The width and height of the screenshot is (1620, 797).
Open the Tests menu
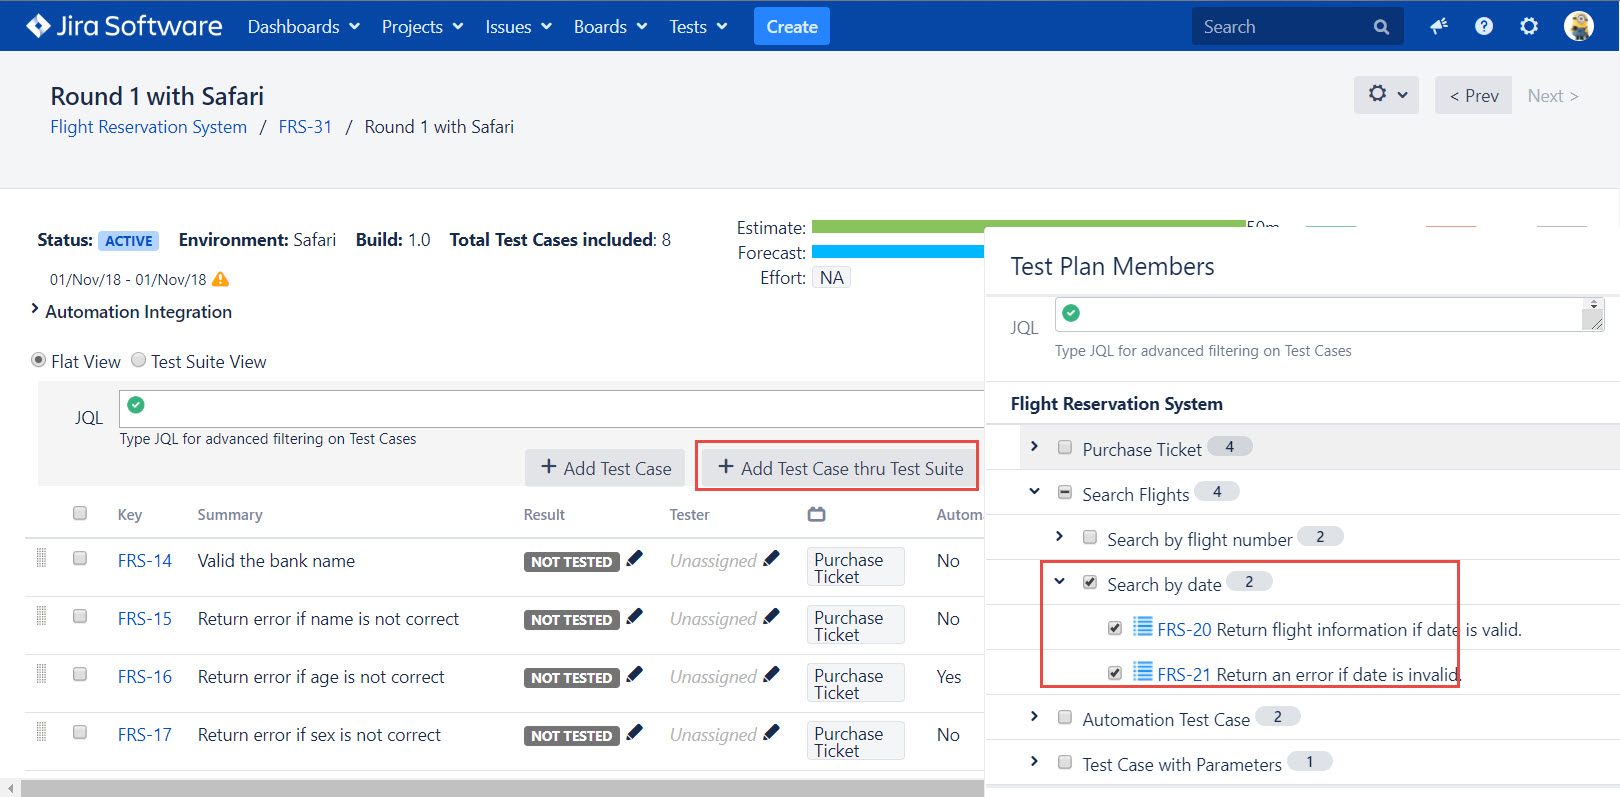tap(698, 27)
